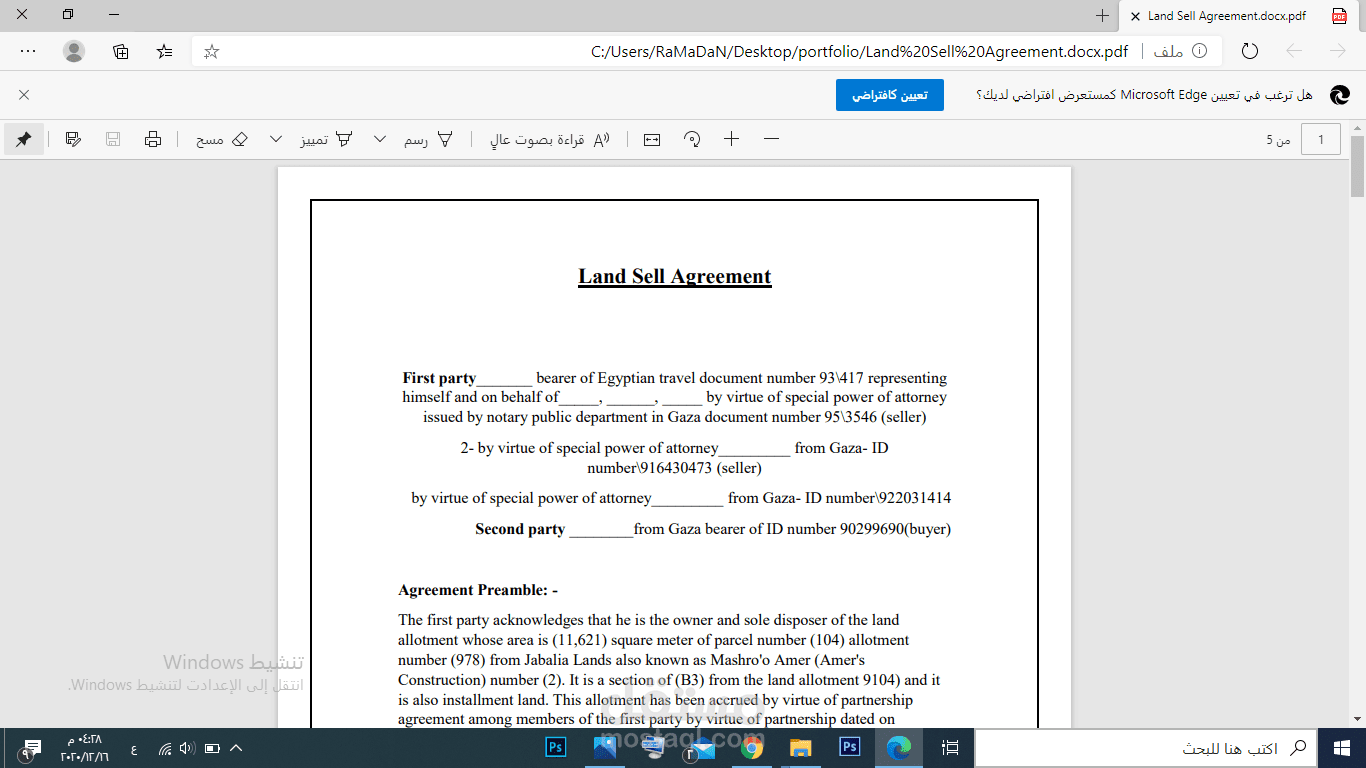Image resolution: width=1366 pixels, height=768 pixels.
Task: Open the Mail app from the taskbar
Action: pyautogui.click(x=703, y=748)
